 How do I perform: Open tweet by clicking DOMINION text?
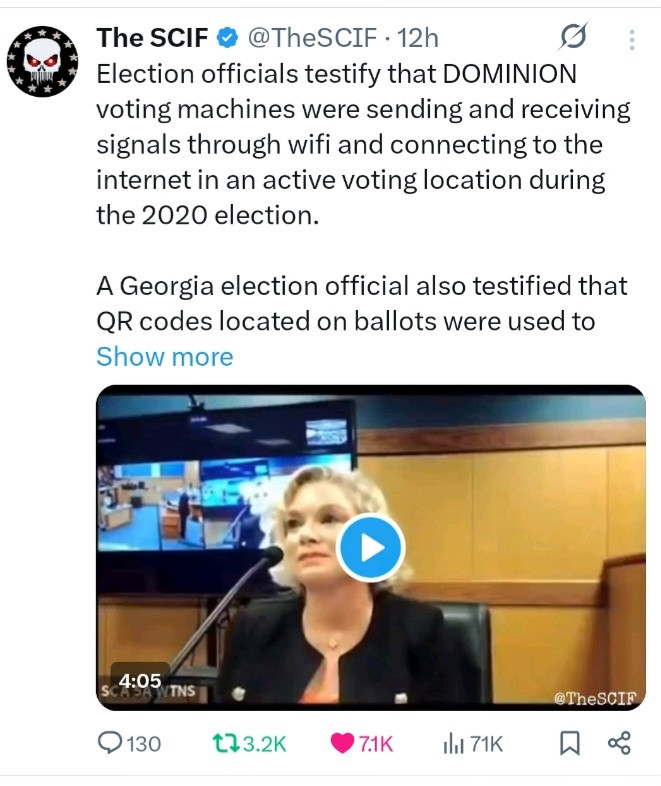tap(508, 74)
